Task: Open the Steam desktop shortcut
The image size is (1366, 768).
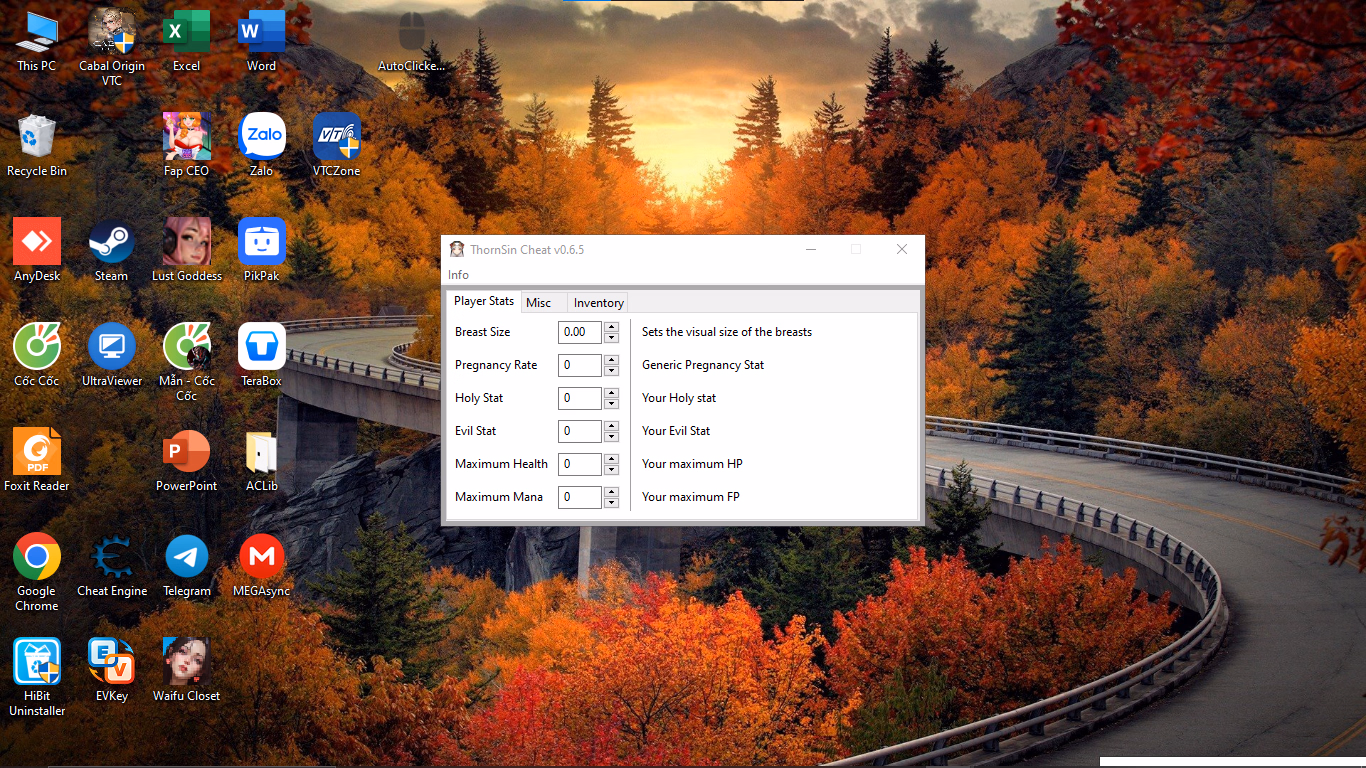Action: pos(112,243)
